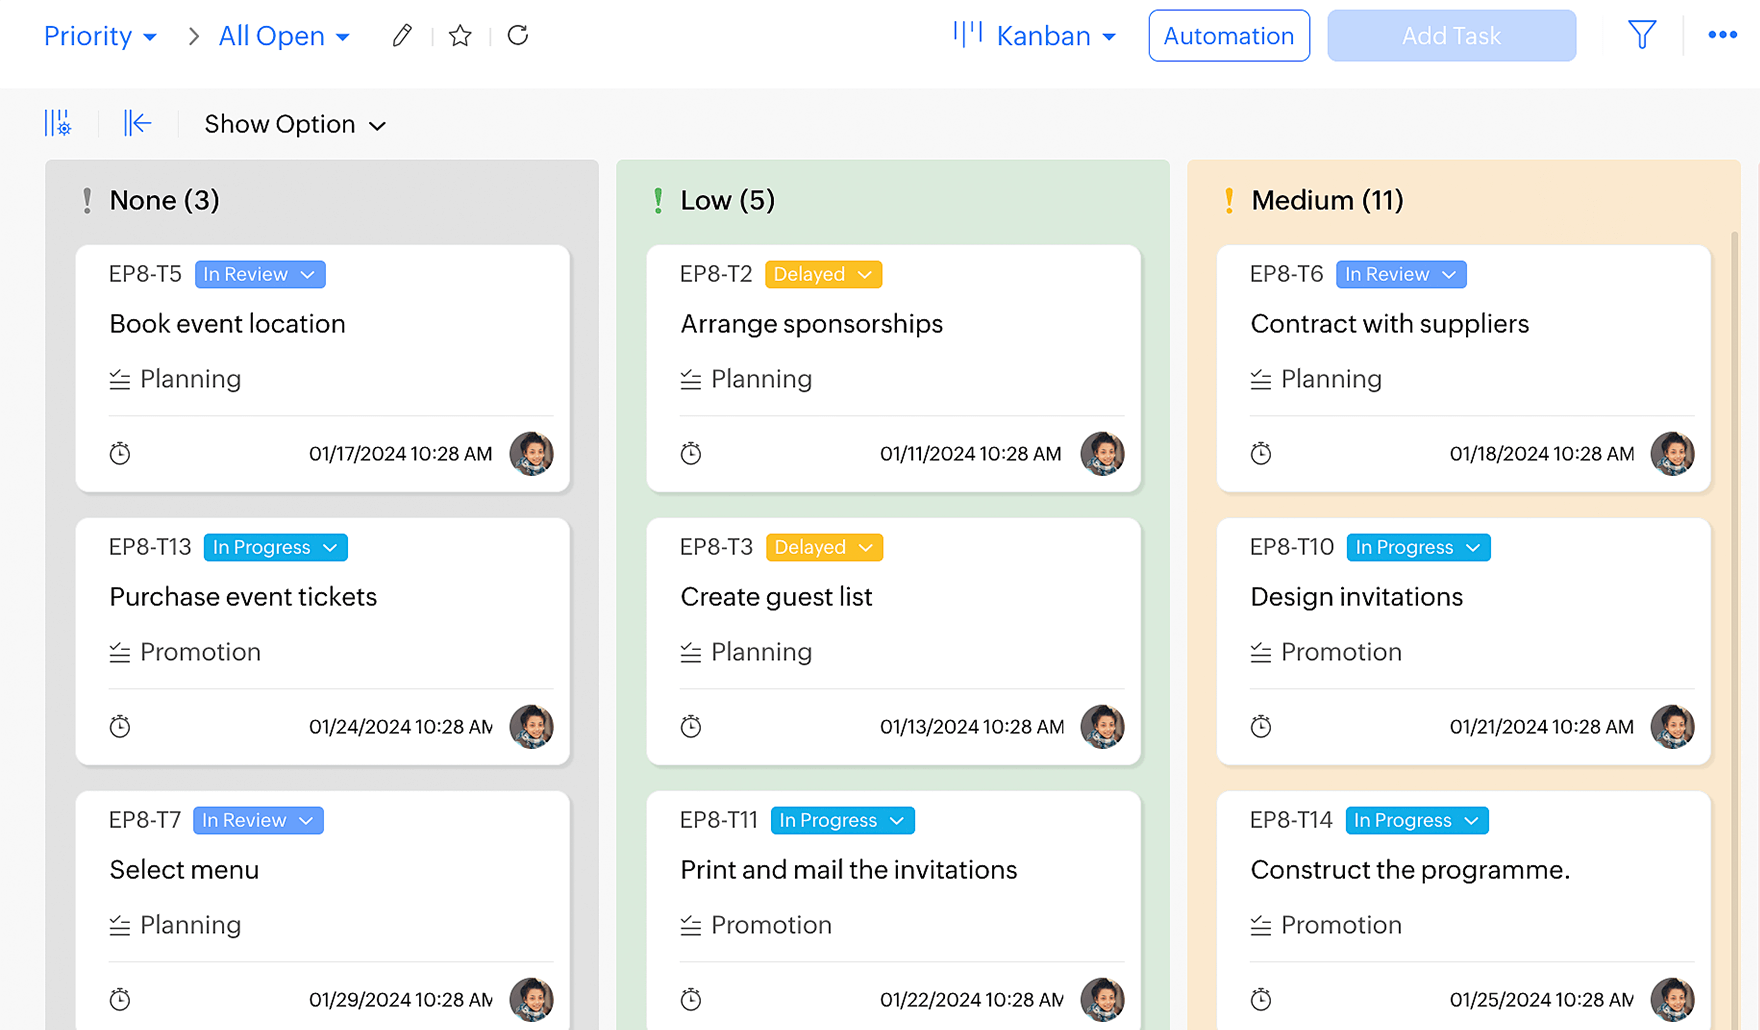This screenshot has height=1030, width=1760.
Task: Click the pencil edit view icon
Action: point(402,36)
